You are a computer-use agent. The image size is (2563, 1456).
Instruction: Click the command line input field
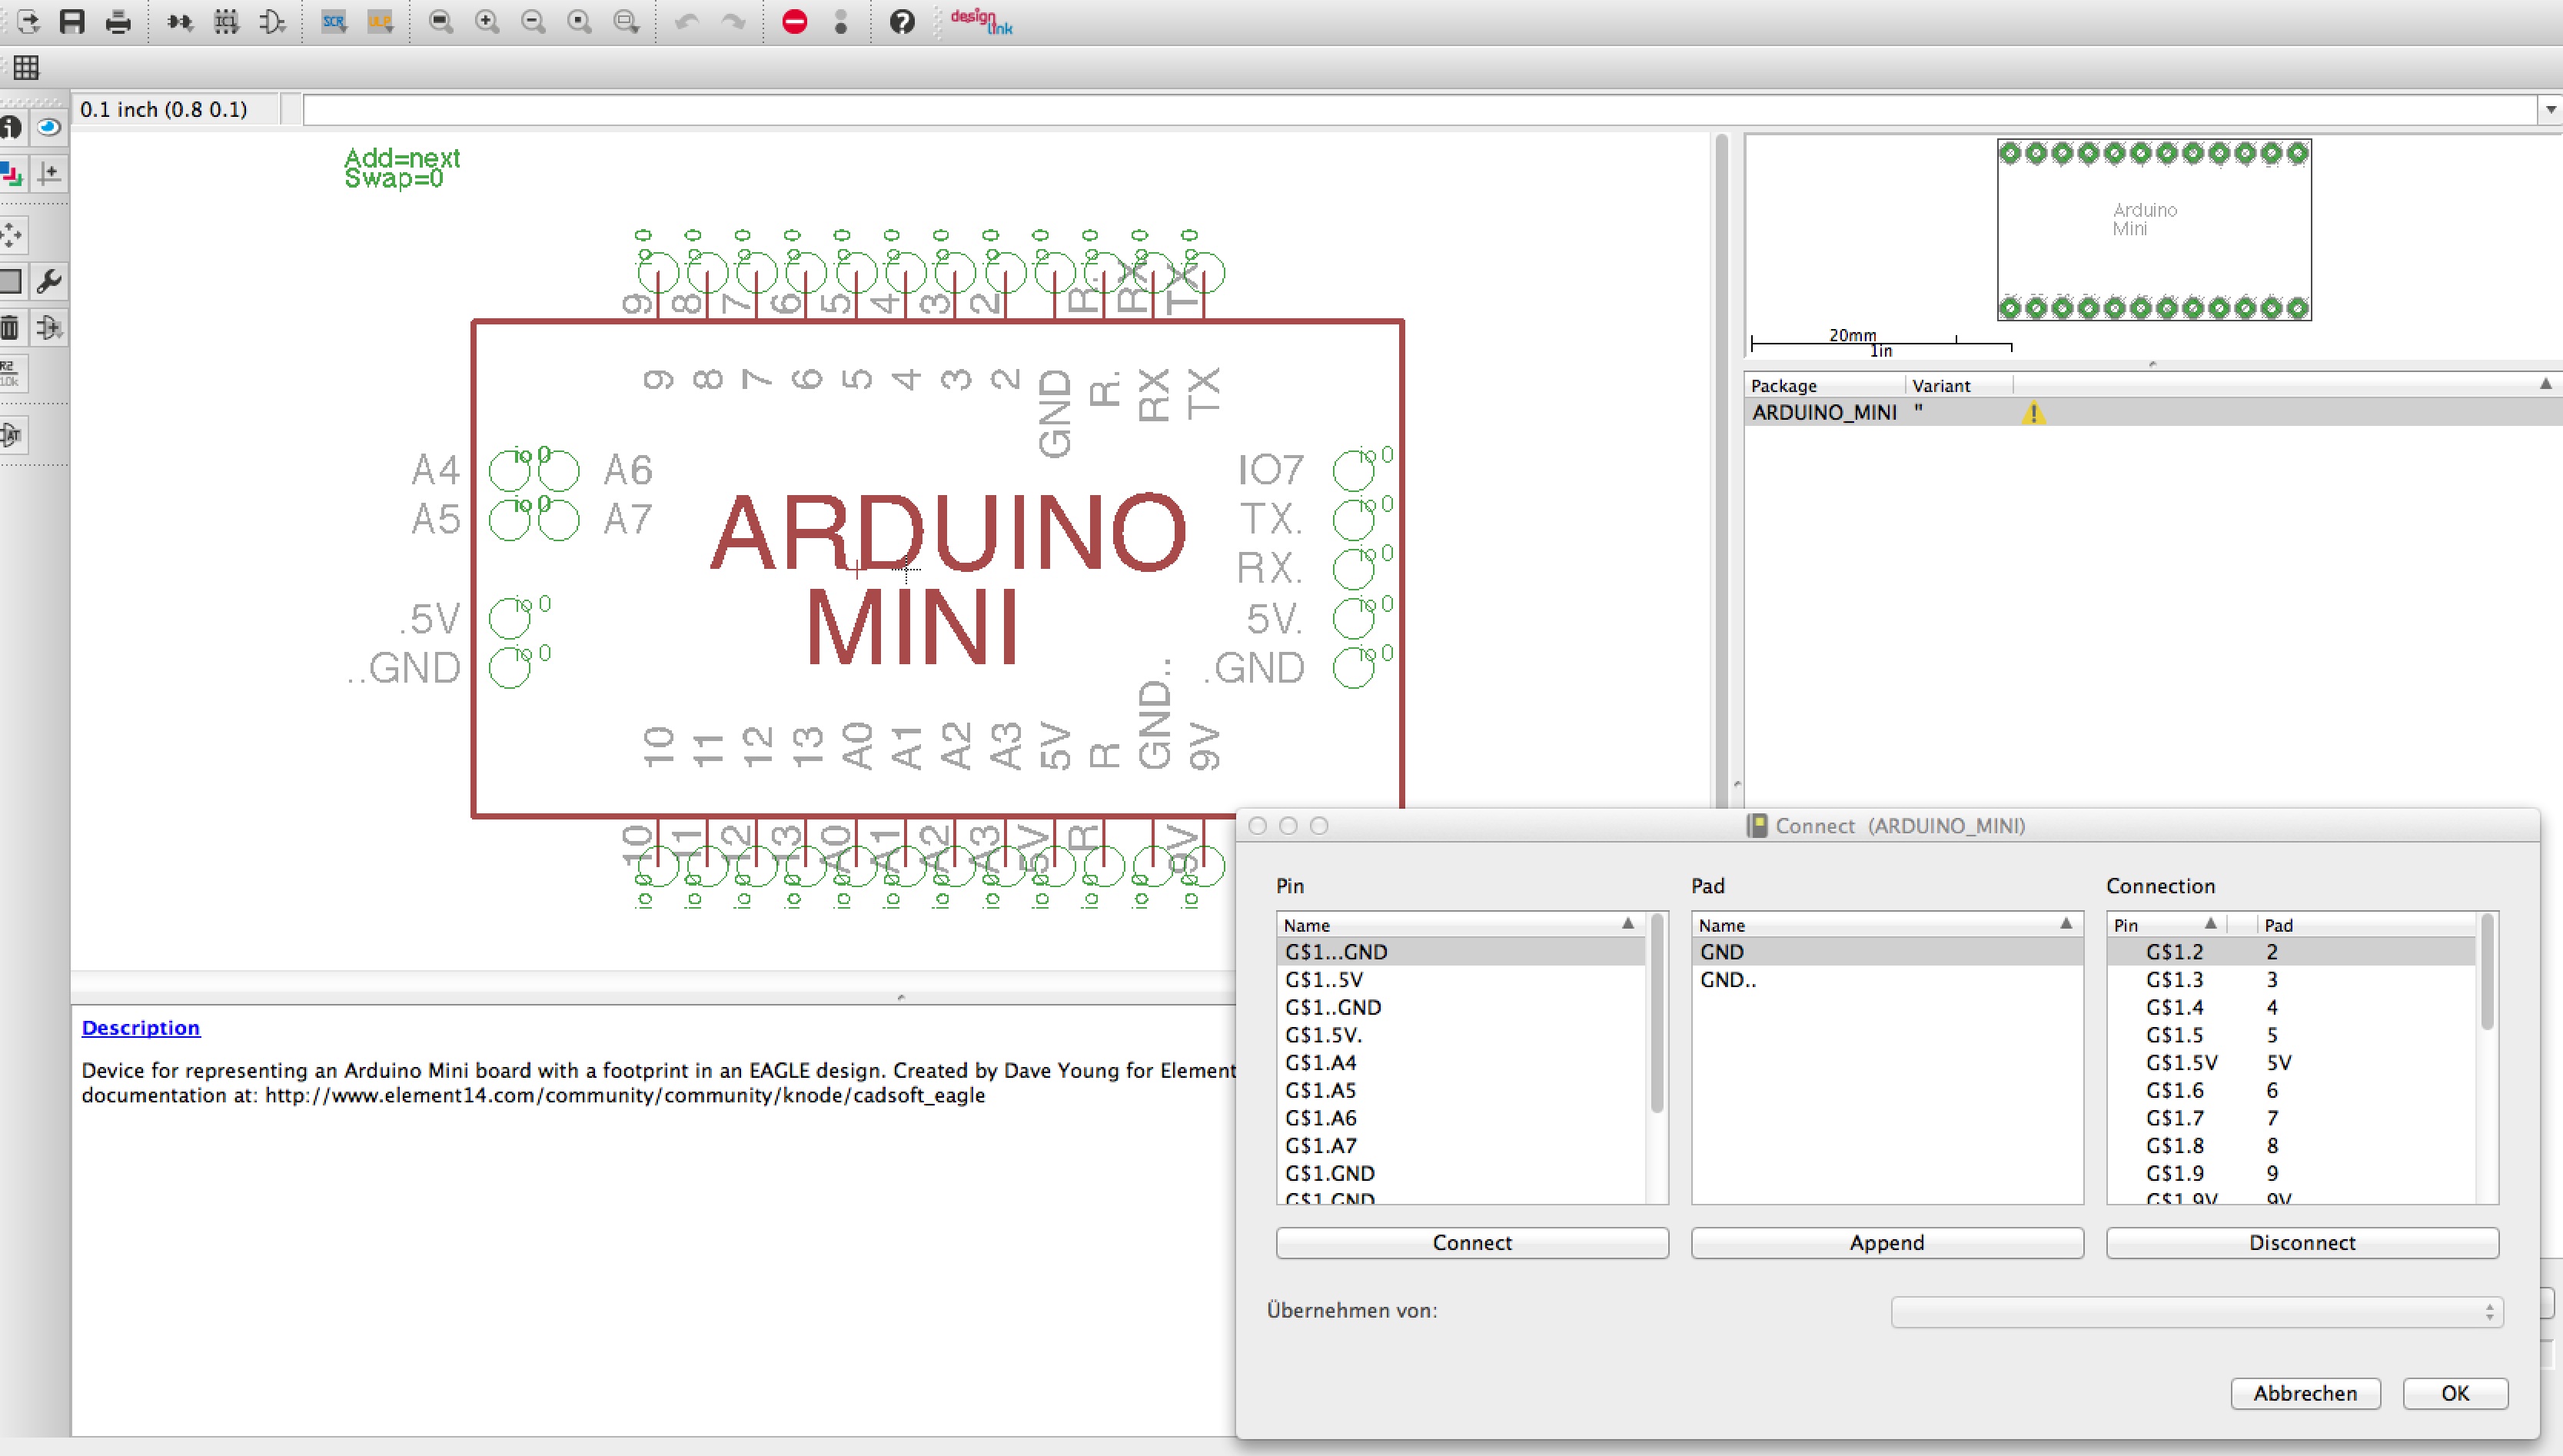tap(1420, 110)
